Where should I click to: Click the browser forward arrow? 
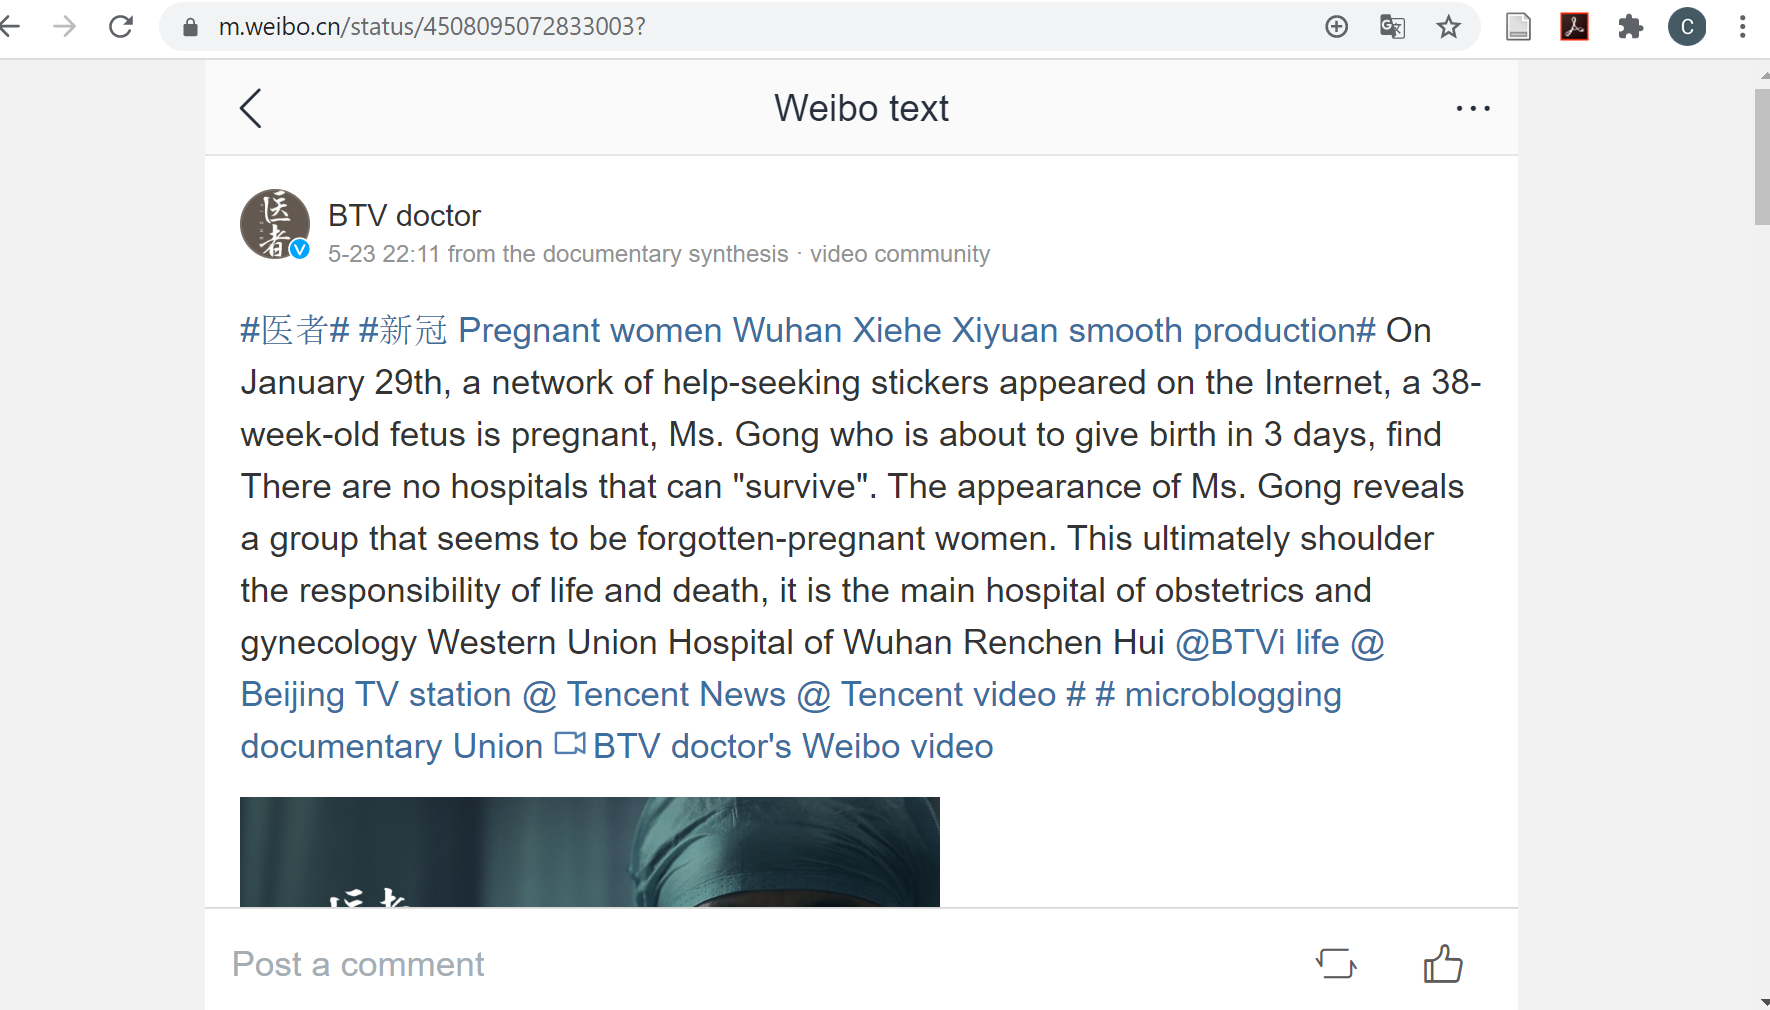coord(65,26)
